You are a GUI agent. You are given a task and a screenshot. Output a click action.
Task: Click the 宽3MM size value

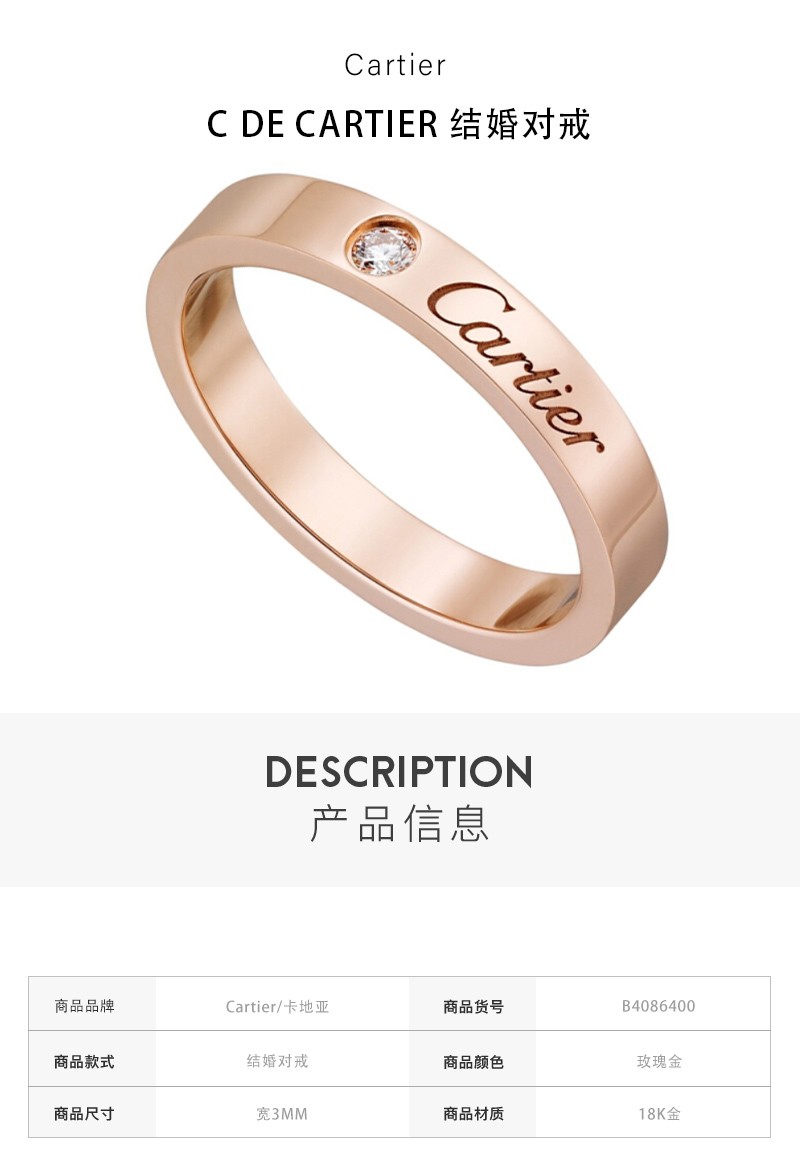281,1114
